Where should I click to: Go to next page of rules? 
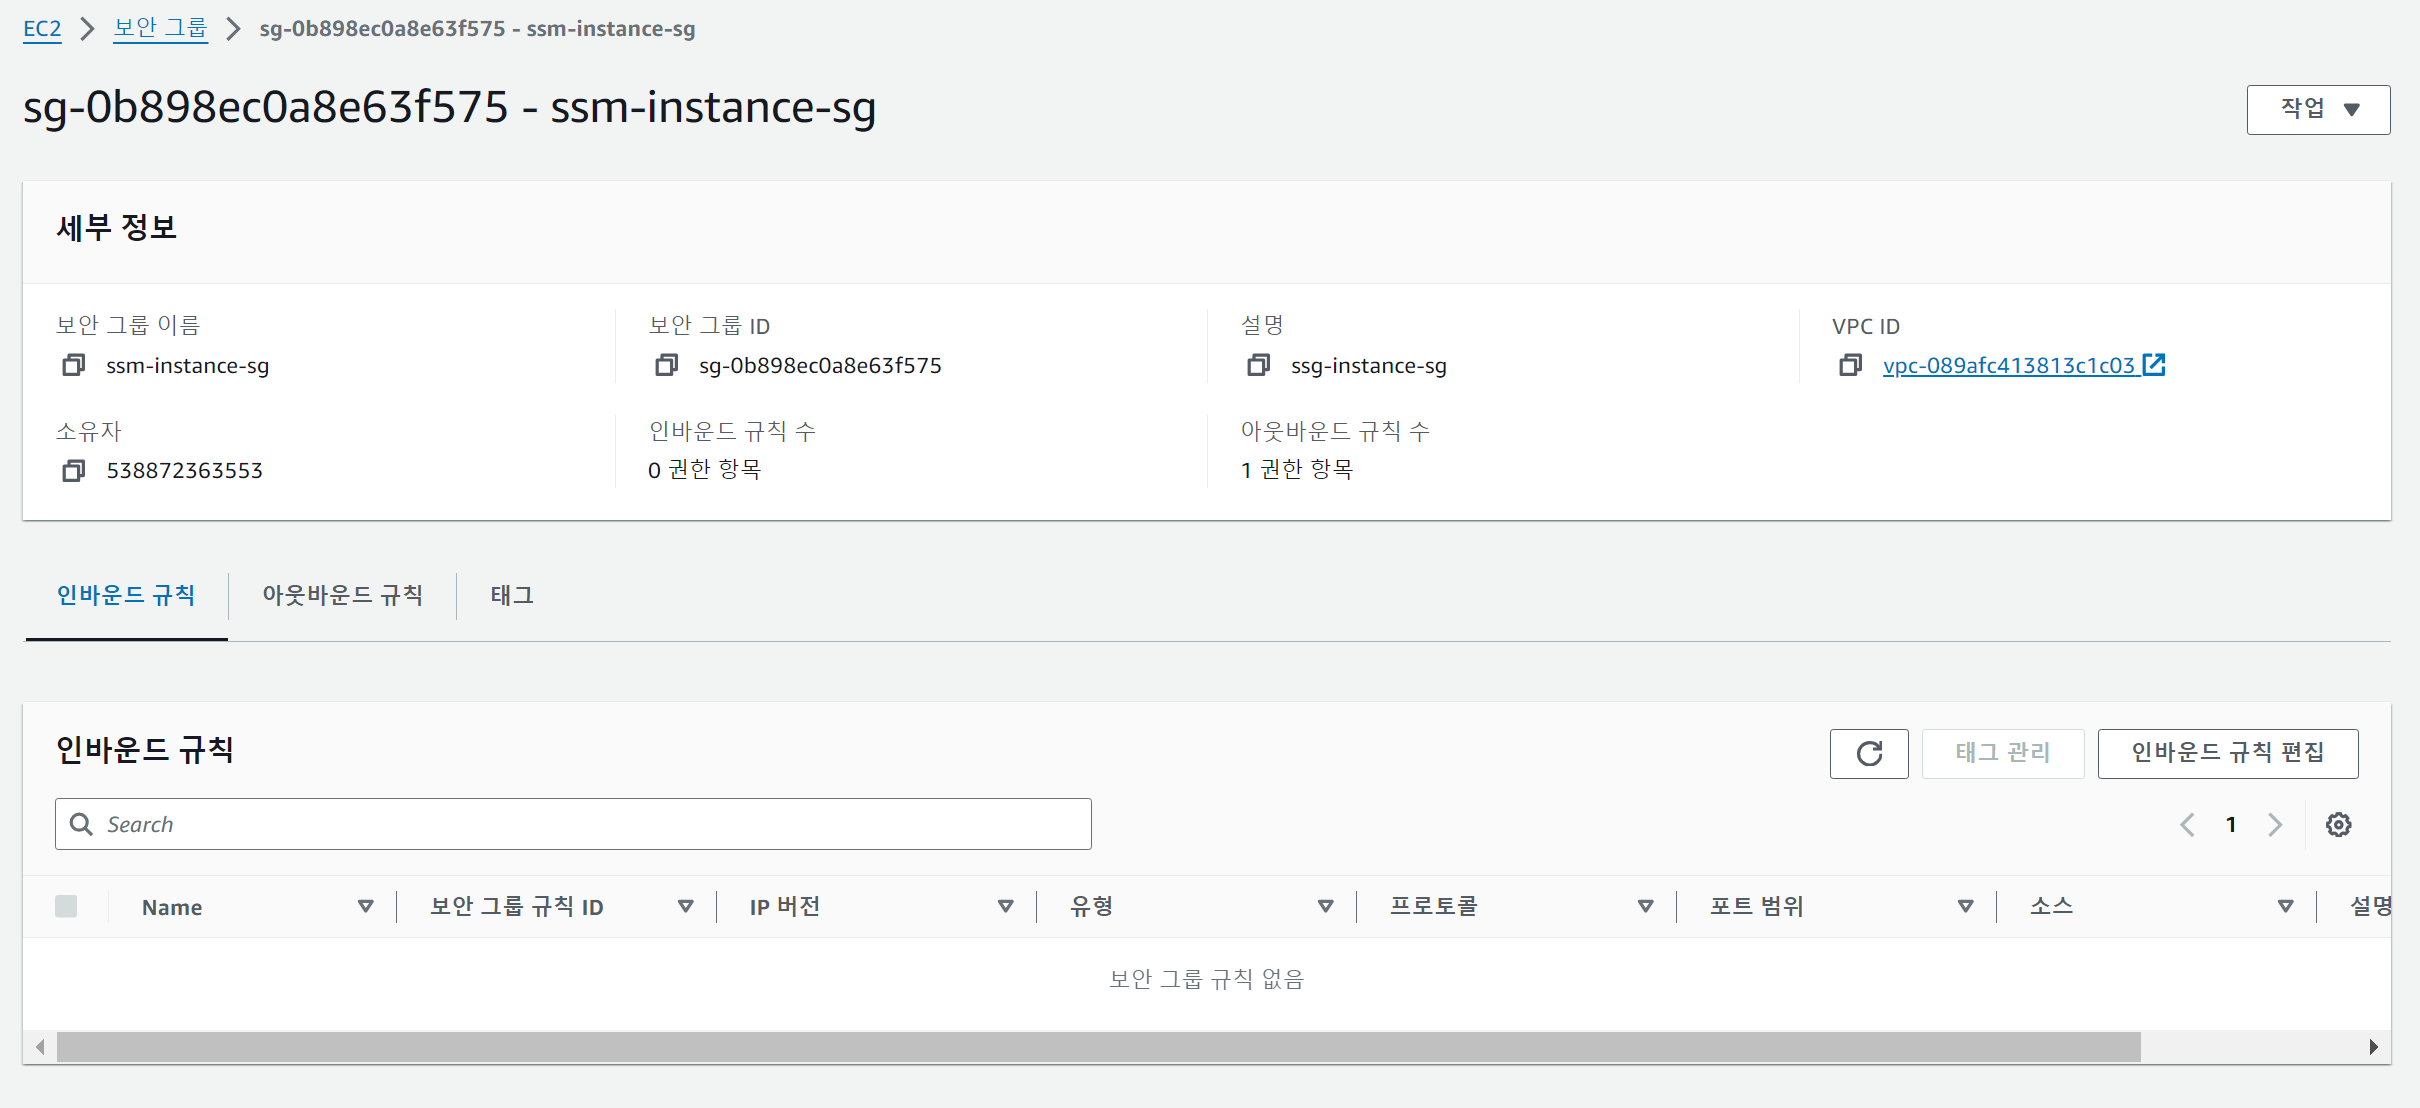(2275, 825)
